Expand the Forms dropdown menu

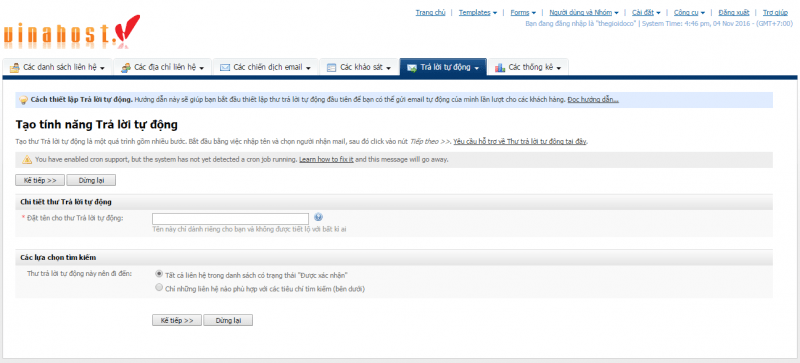point(523,13)
